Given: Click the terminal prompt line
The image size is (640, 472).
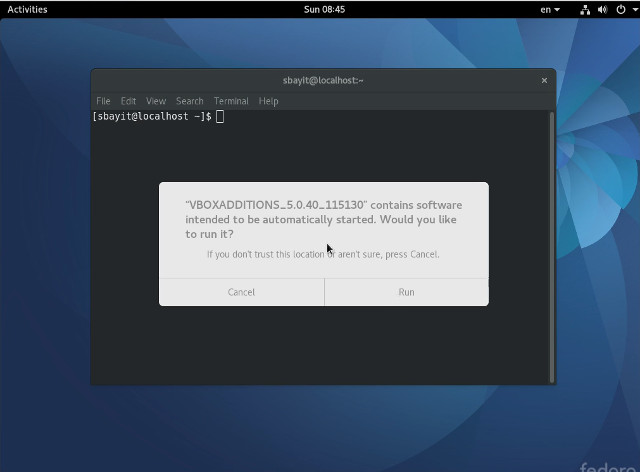Looking at the screenshot, I should (158, 116).
